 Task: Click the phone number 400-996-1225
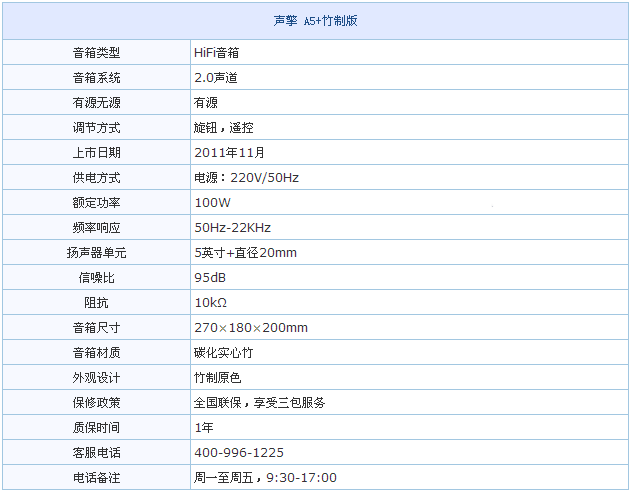coord(239,452)
